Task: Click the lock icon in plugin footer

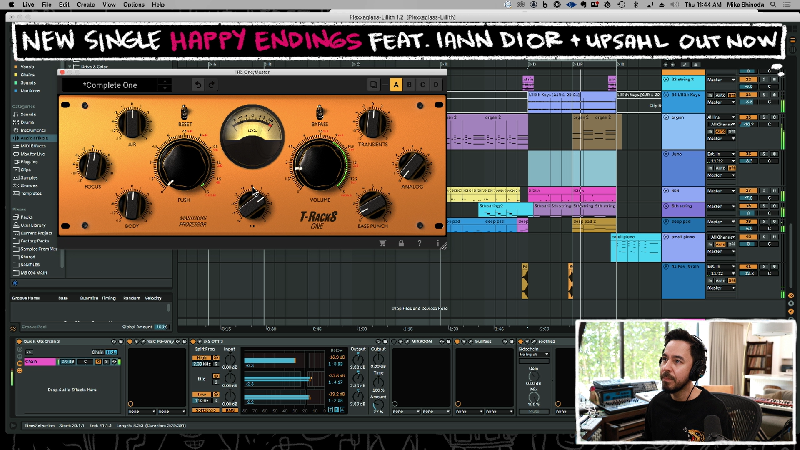Action: pos(401,243)
